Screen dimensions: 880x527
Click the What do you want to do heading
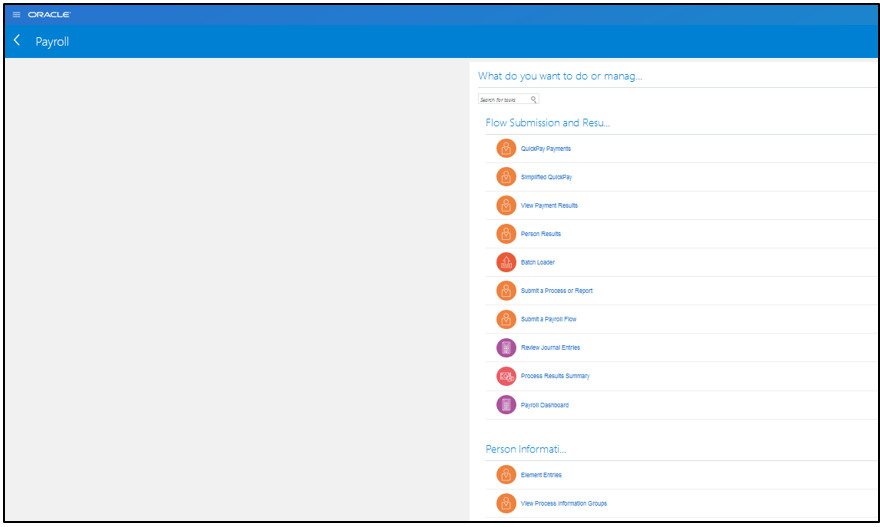(x=560, y=76)
